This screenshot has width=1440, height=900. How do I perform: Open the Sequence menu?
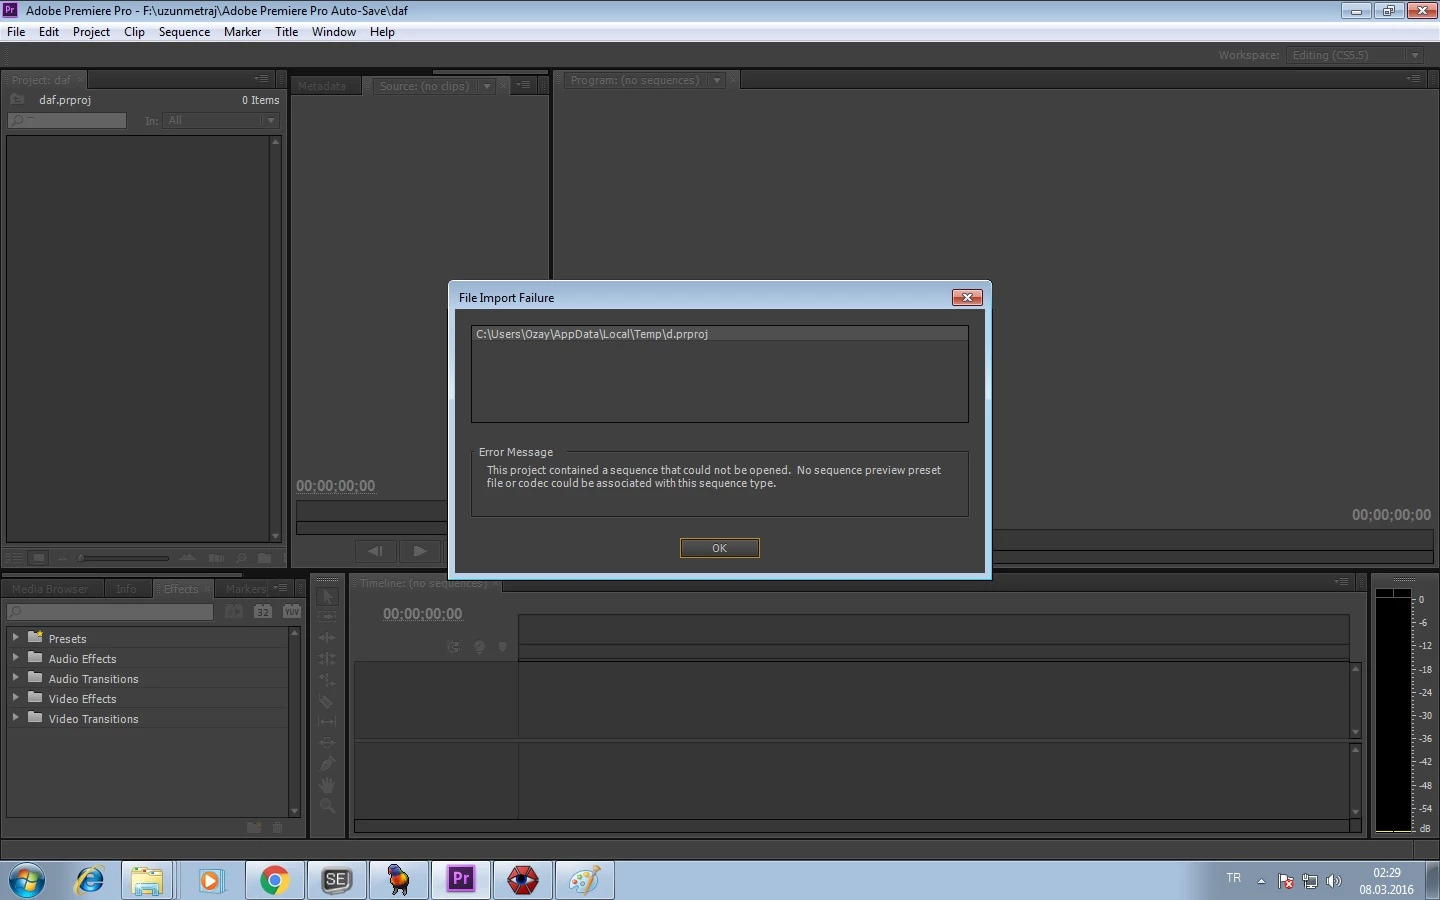[184, 32]
